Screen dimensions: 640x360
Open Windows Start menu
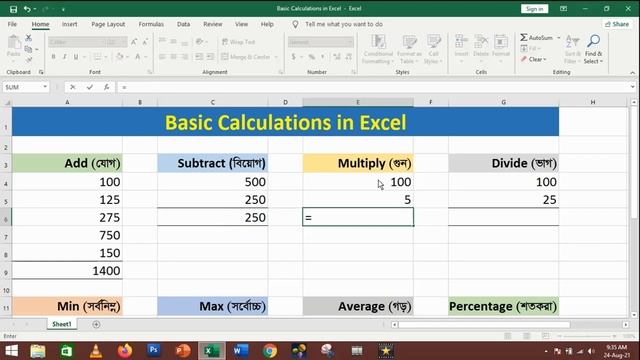[11, 351]
